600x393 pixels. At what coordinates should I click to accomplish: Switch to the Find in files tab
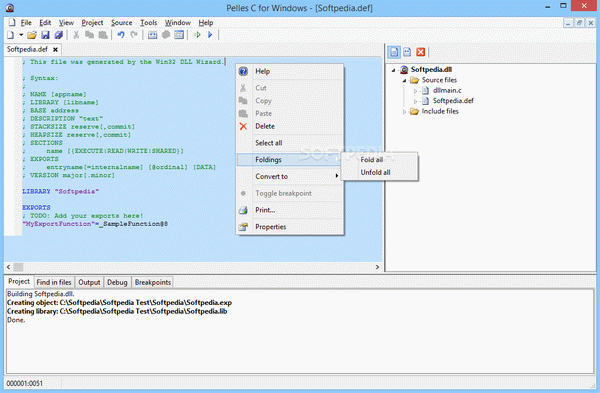[54, 282]
